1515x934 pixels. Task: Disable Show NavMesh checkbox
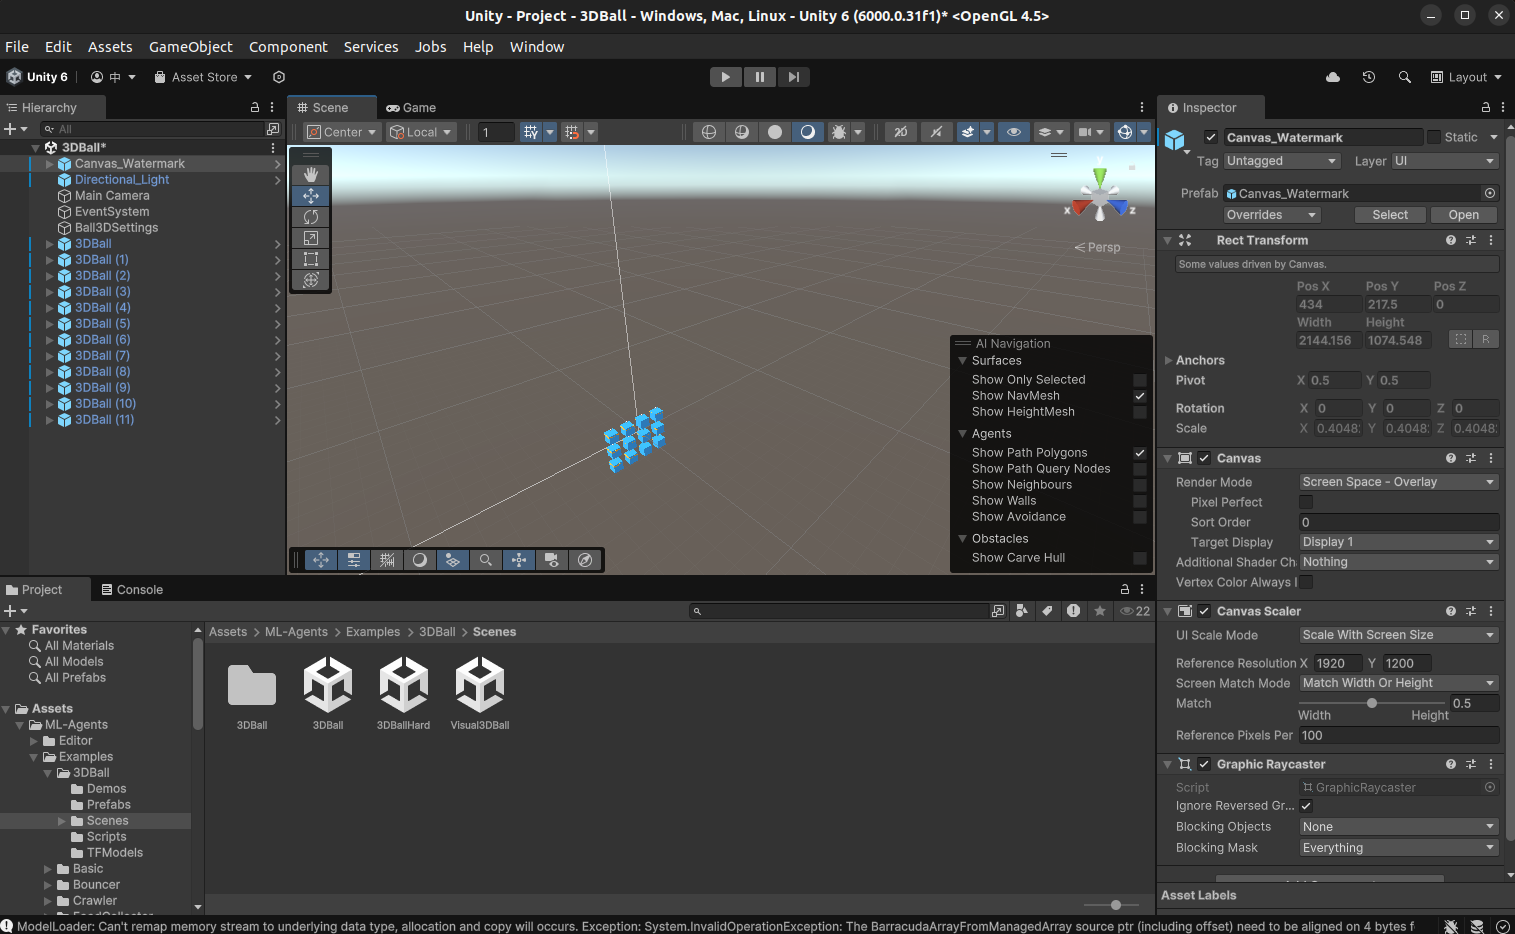pos(1140,396)
